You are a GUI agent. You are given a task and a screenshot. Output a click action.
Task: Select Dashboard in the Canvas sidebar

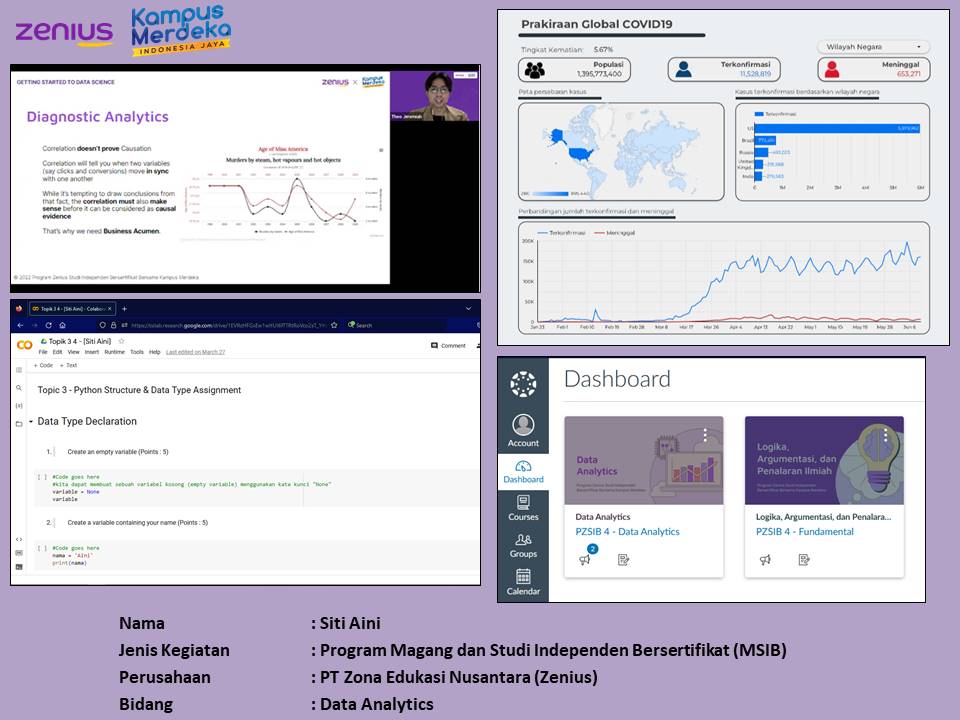[523, 471]
